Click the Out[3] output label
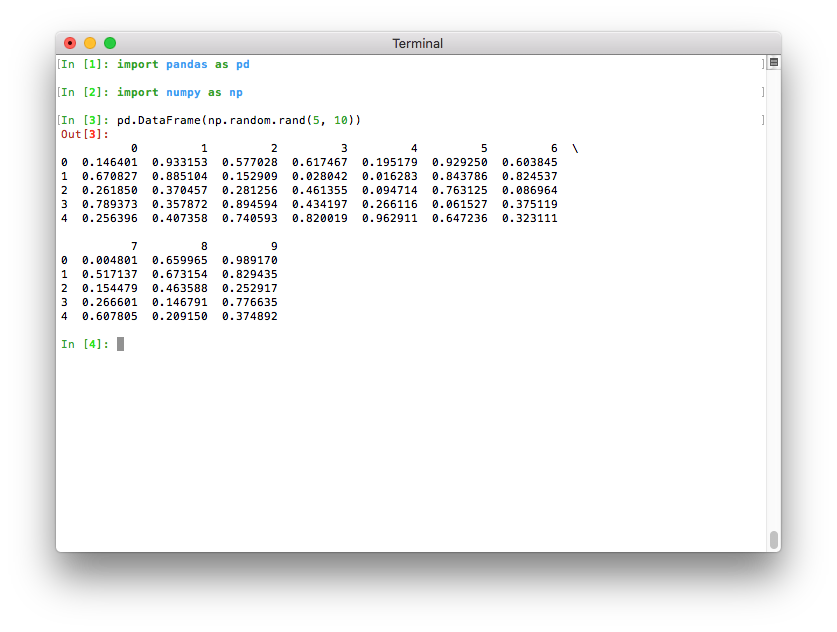This screenshot has height=632, width=837. click(85, 134)
